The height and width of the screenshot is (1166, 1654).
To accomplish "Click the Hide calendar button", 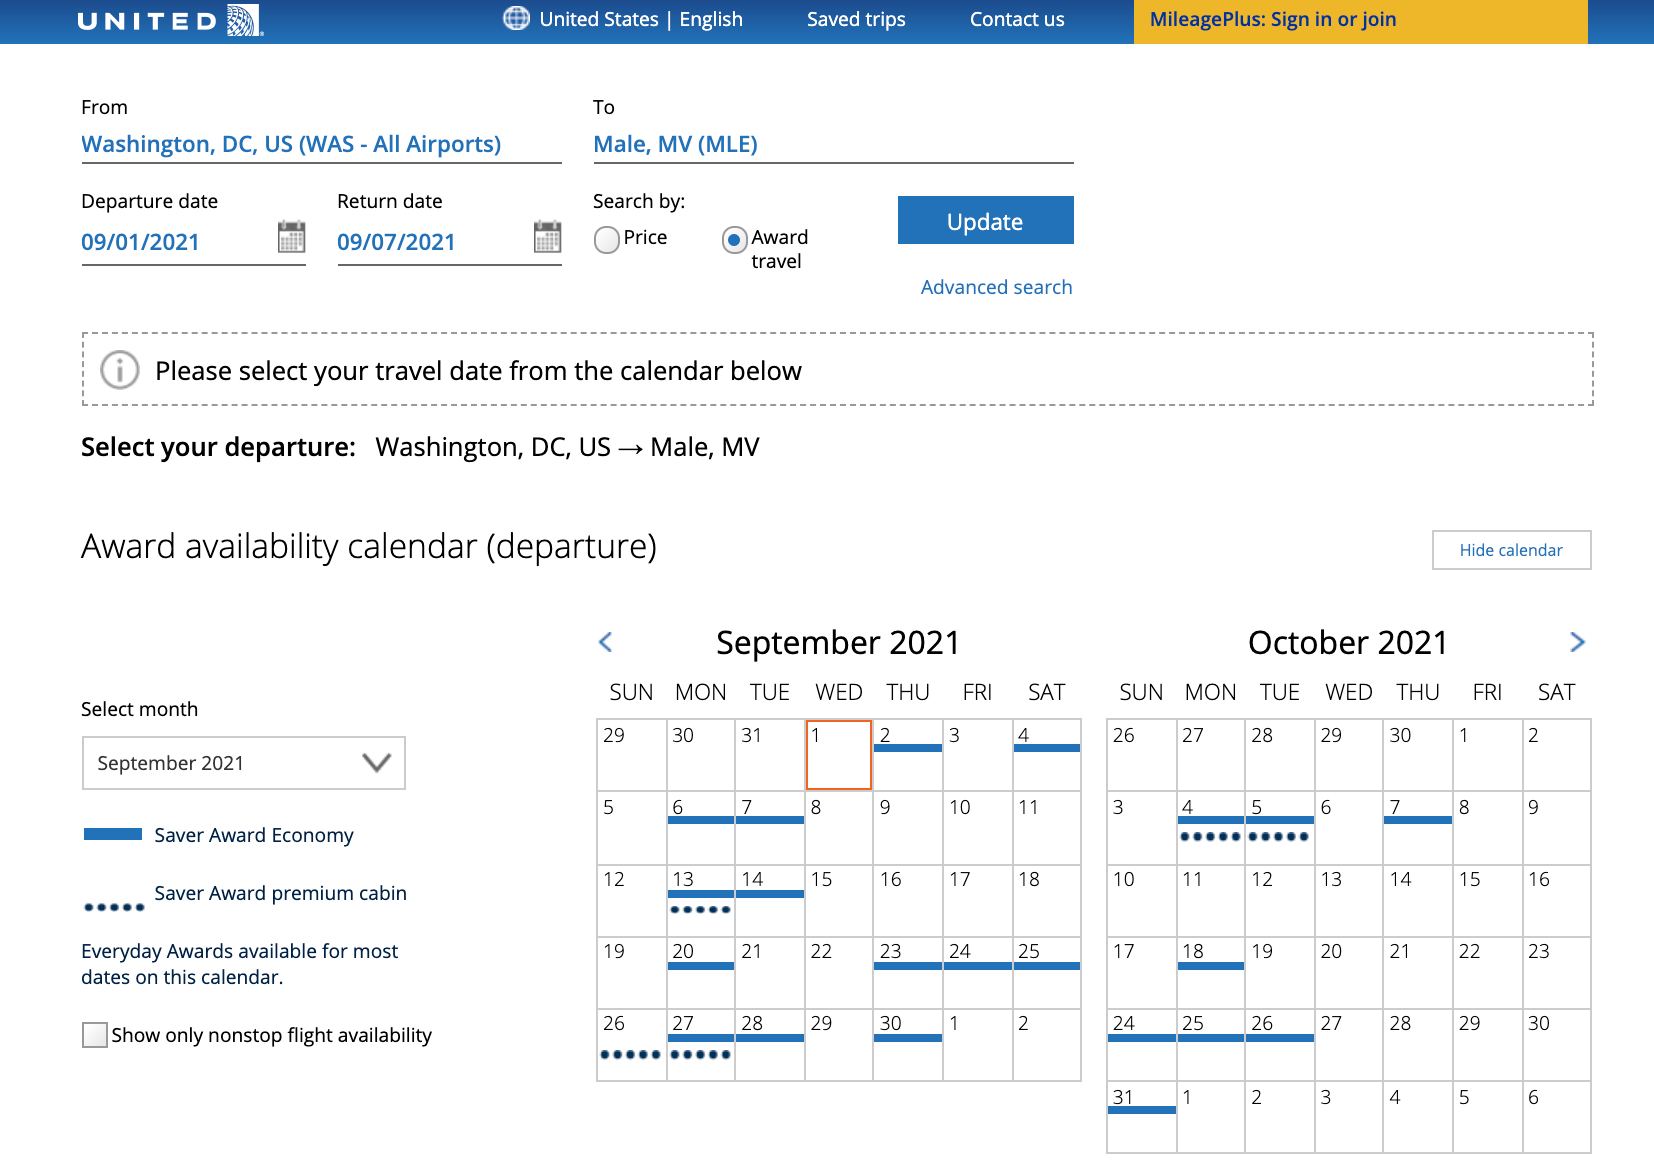I will point(1510,550).
